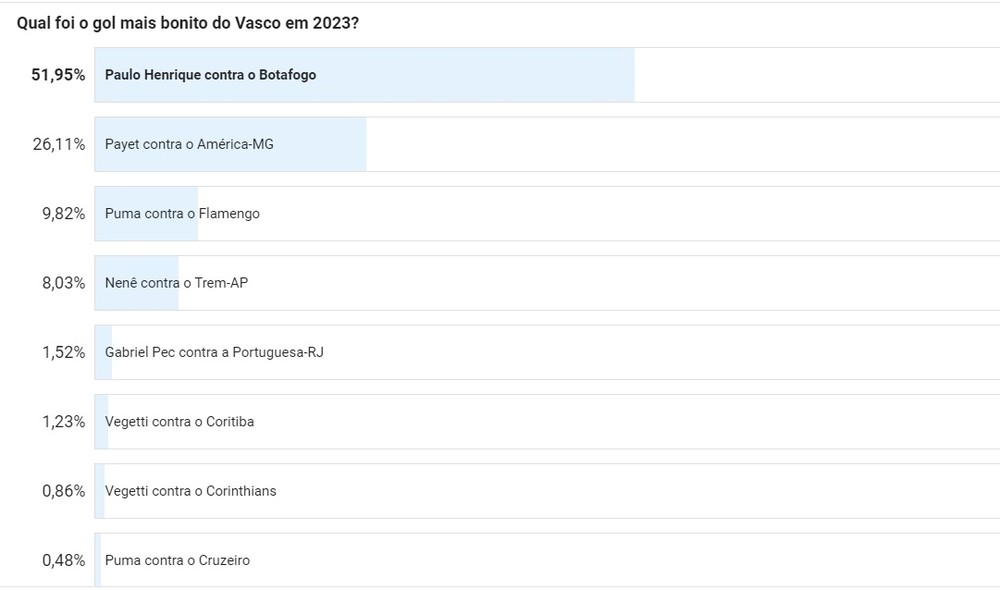Select Vegetti contra o Coritiba option
This screenshot has height=590, width=1000.
pyautogui.click(x=179, y=422)
